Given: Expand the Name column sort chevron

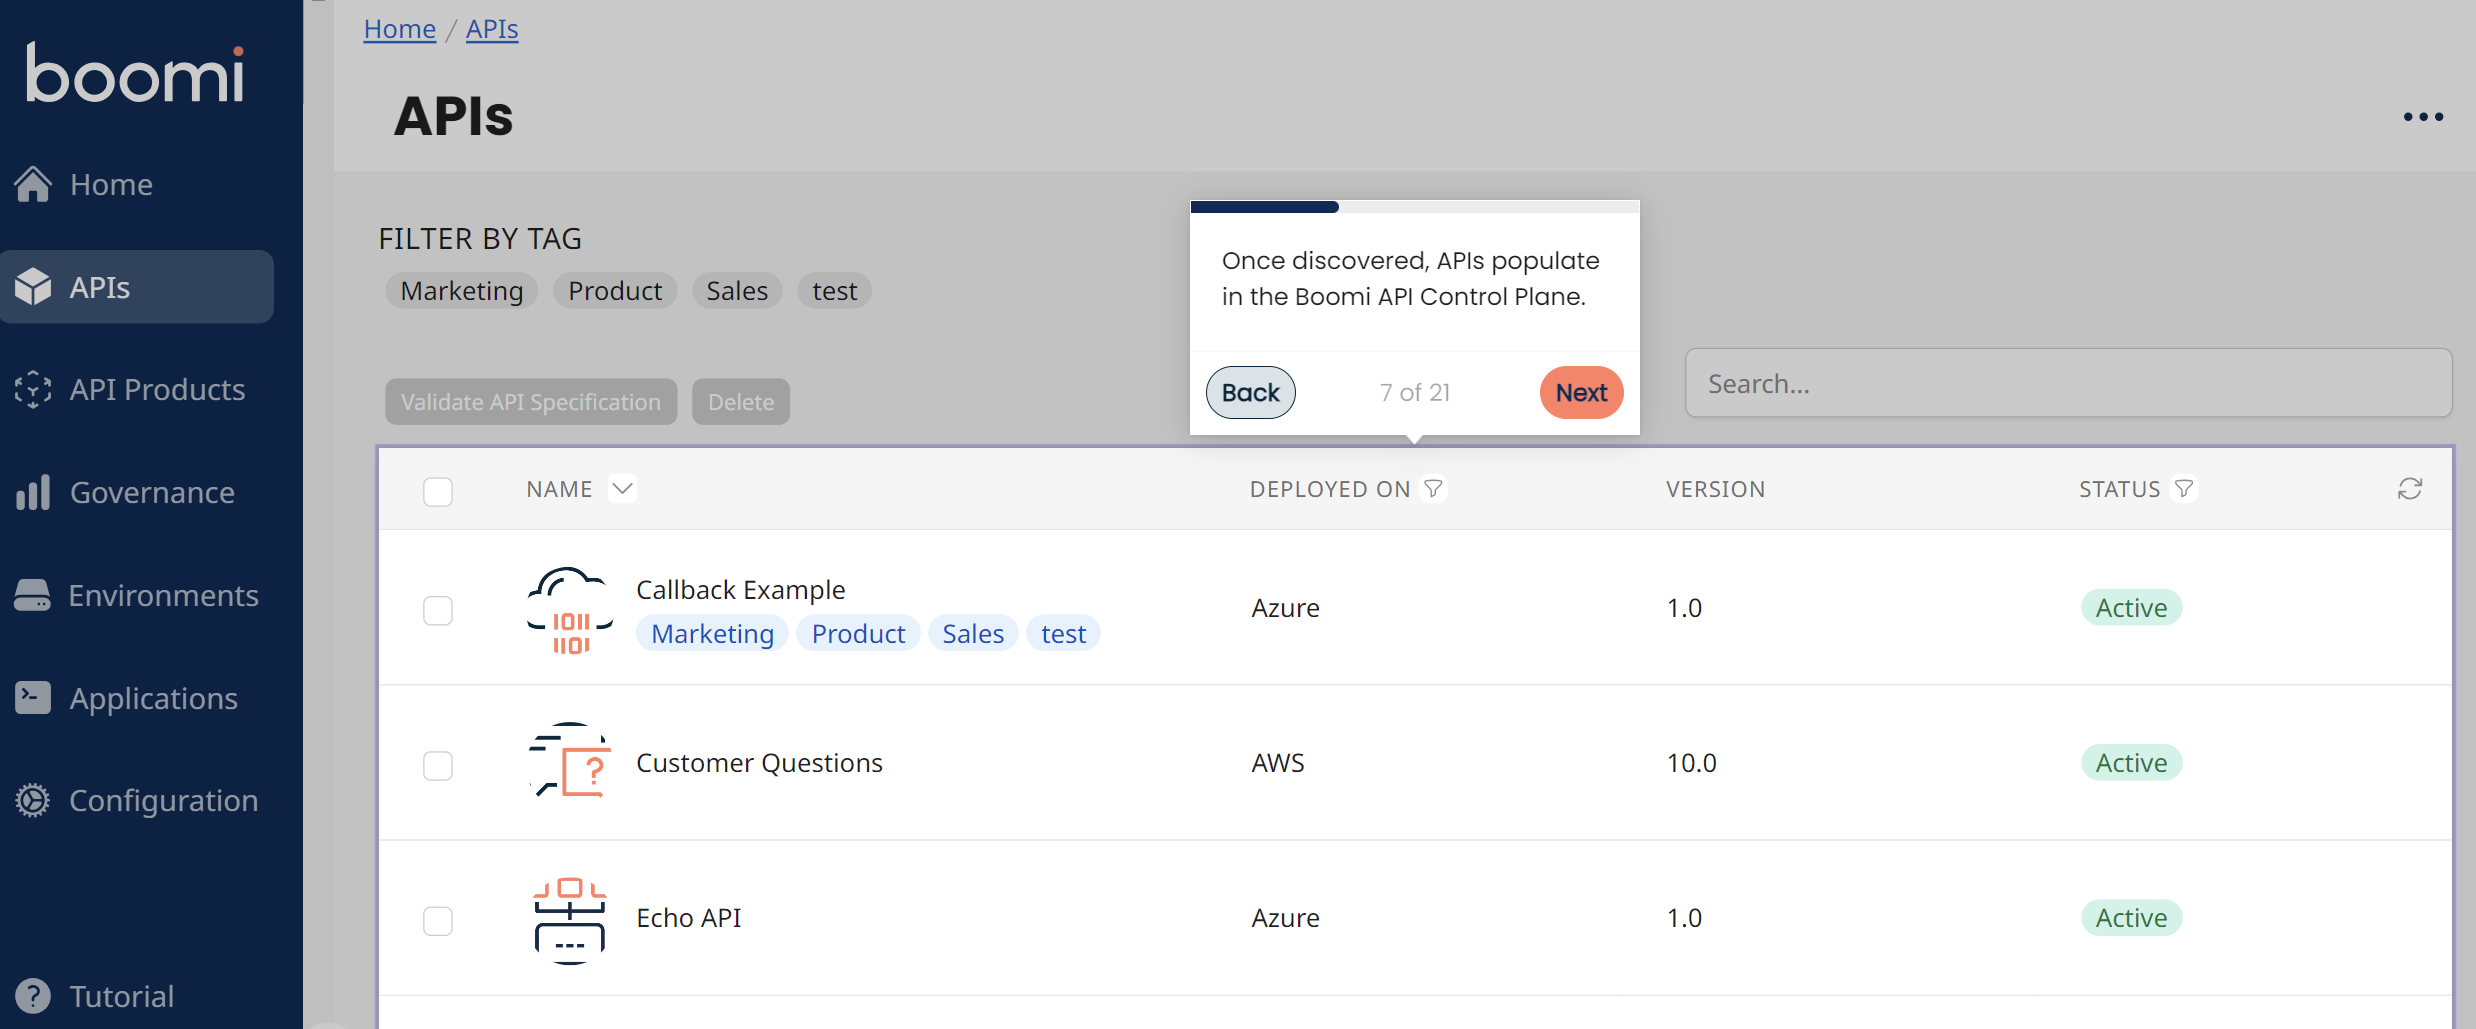Looking at the screenshot, I should (622, 488).
